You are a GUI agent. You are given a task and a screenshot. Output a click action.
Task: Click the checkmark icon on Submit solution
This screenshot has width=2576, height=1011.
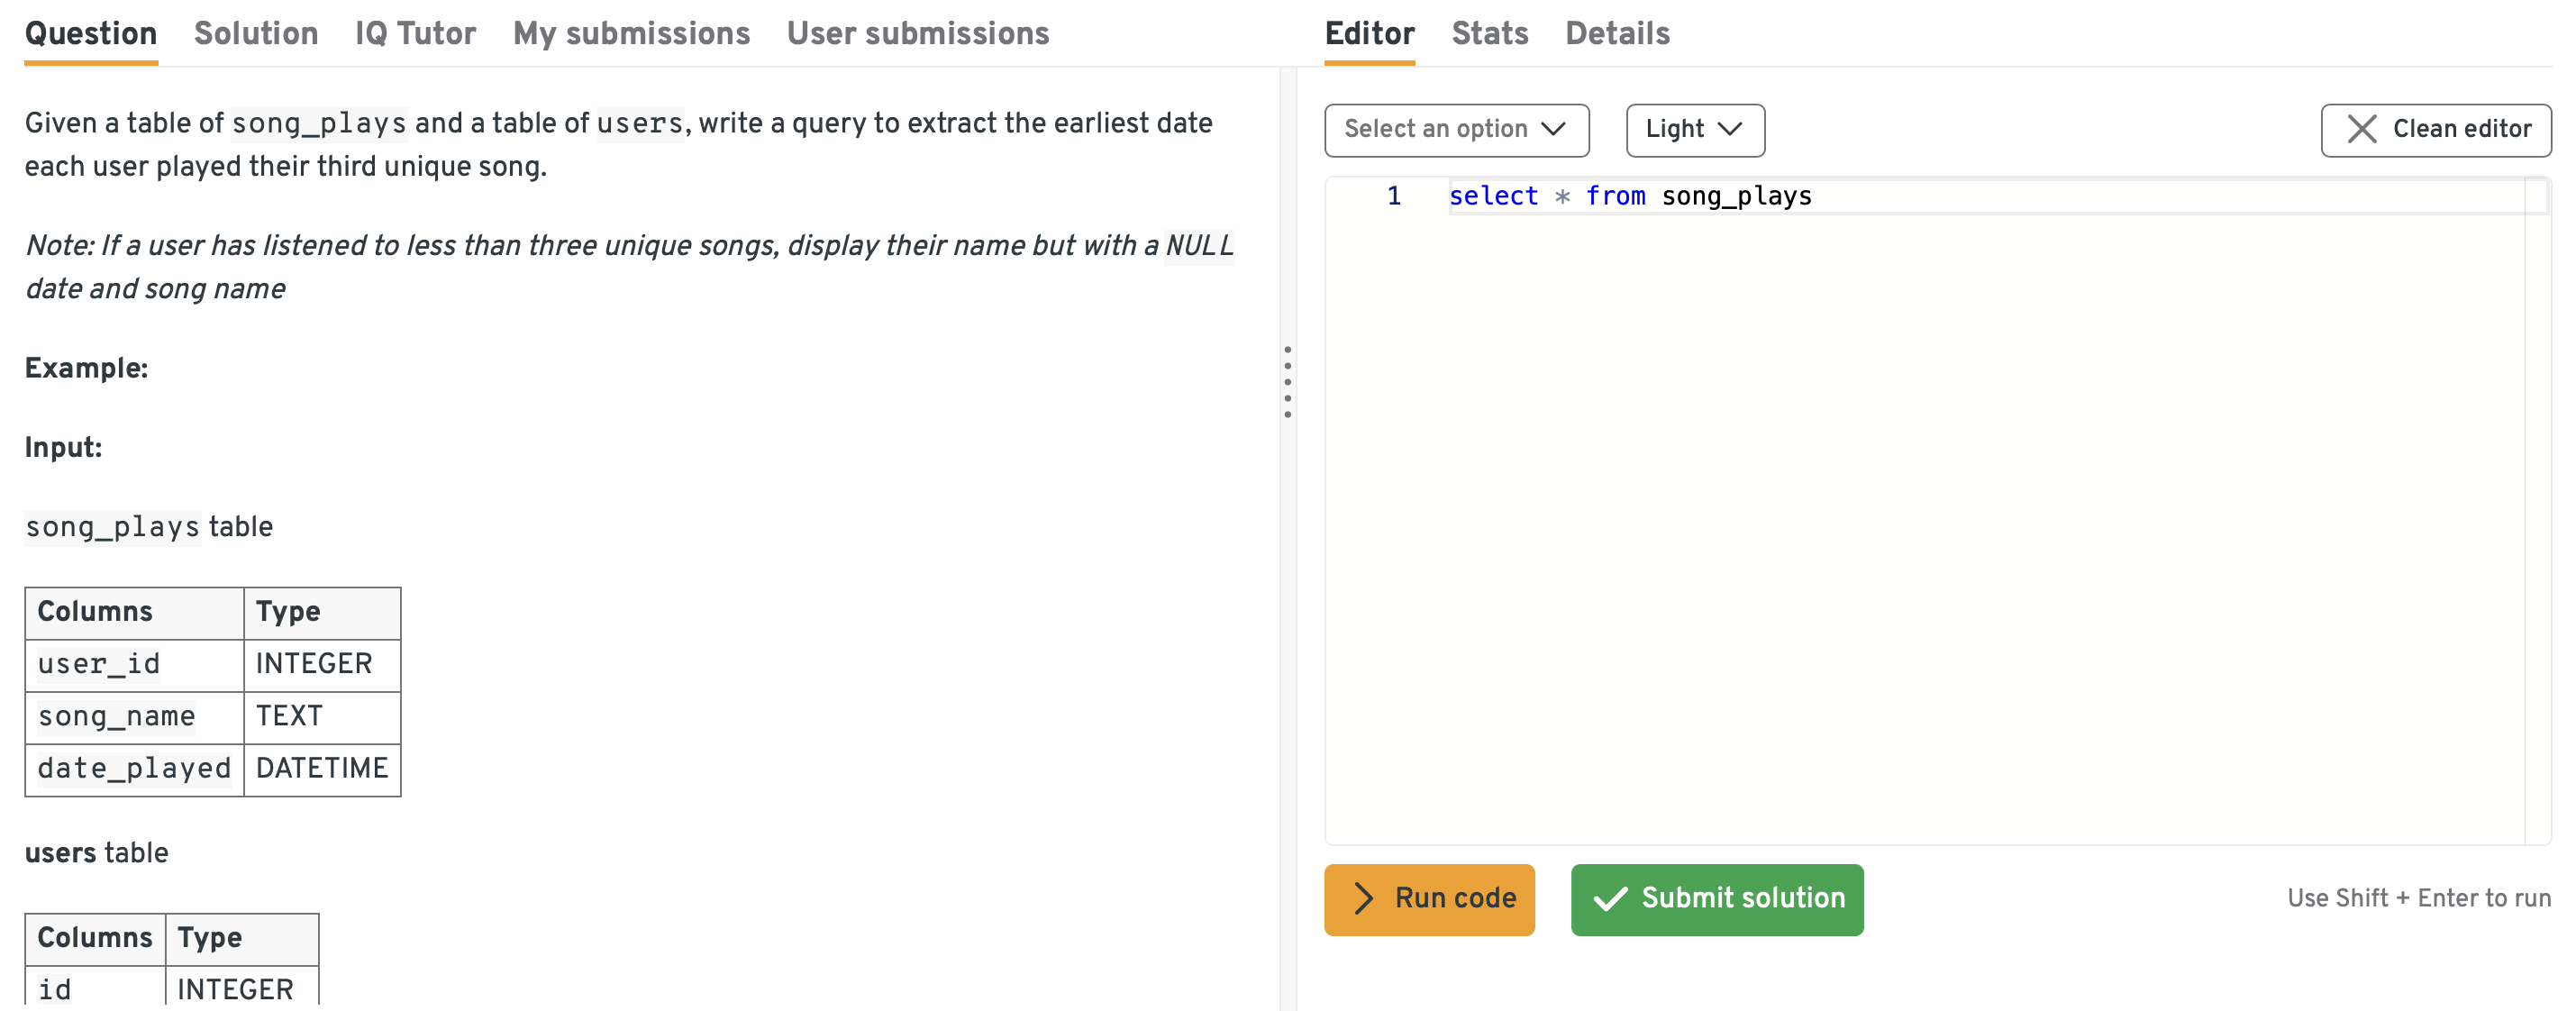[1609, 898]
